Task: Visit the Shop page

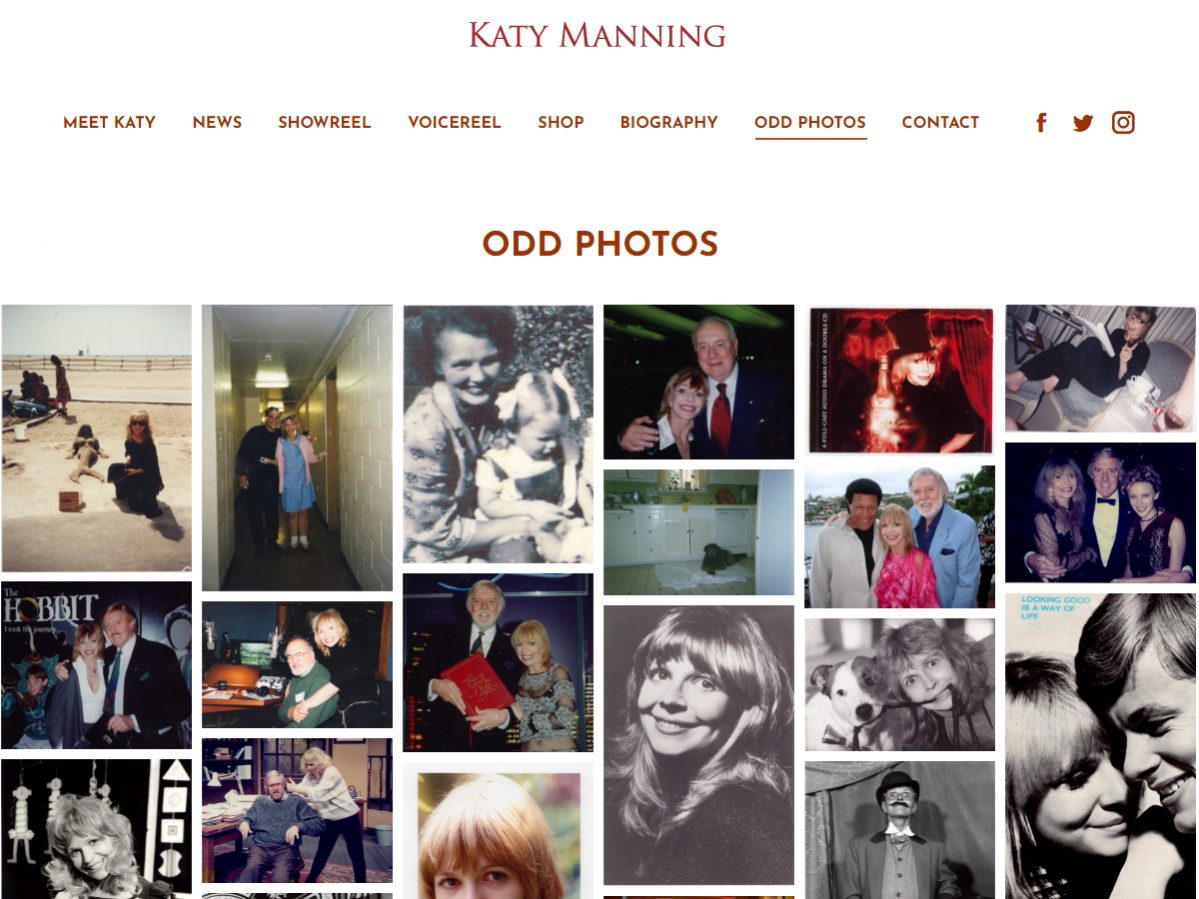Action: click(561, 122)
